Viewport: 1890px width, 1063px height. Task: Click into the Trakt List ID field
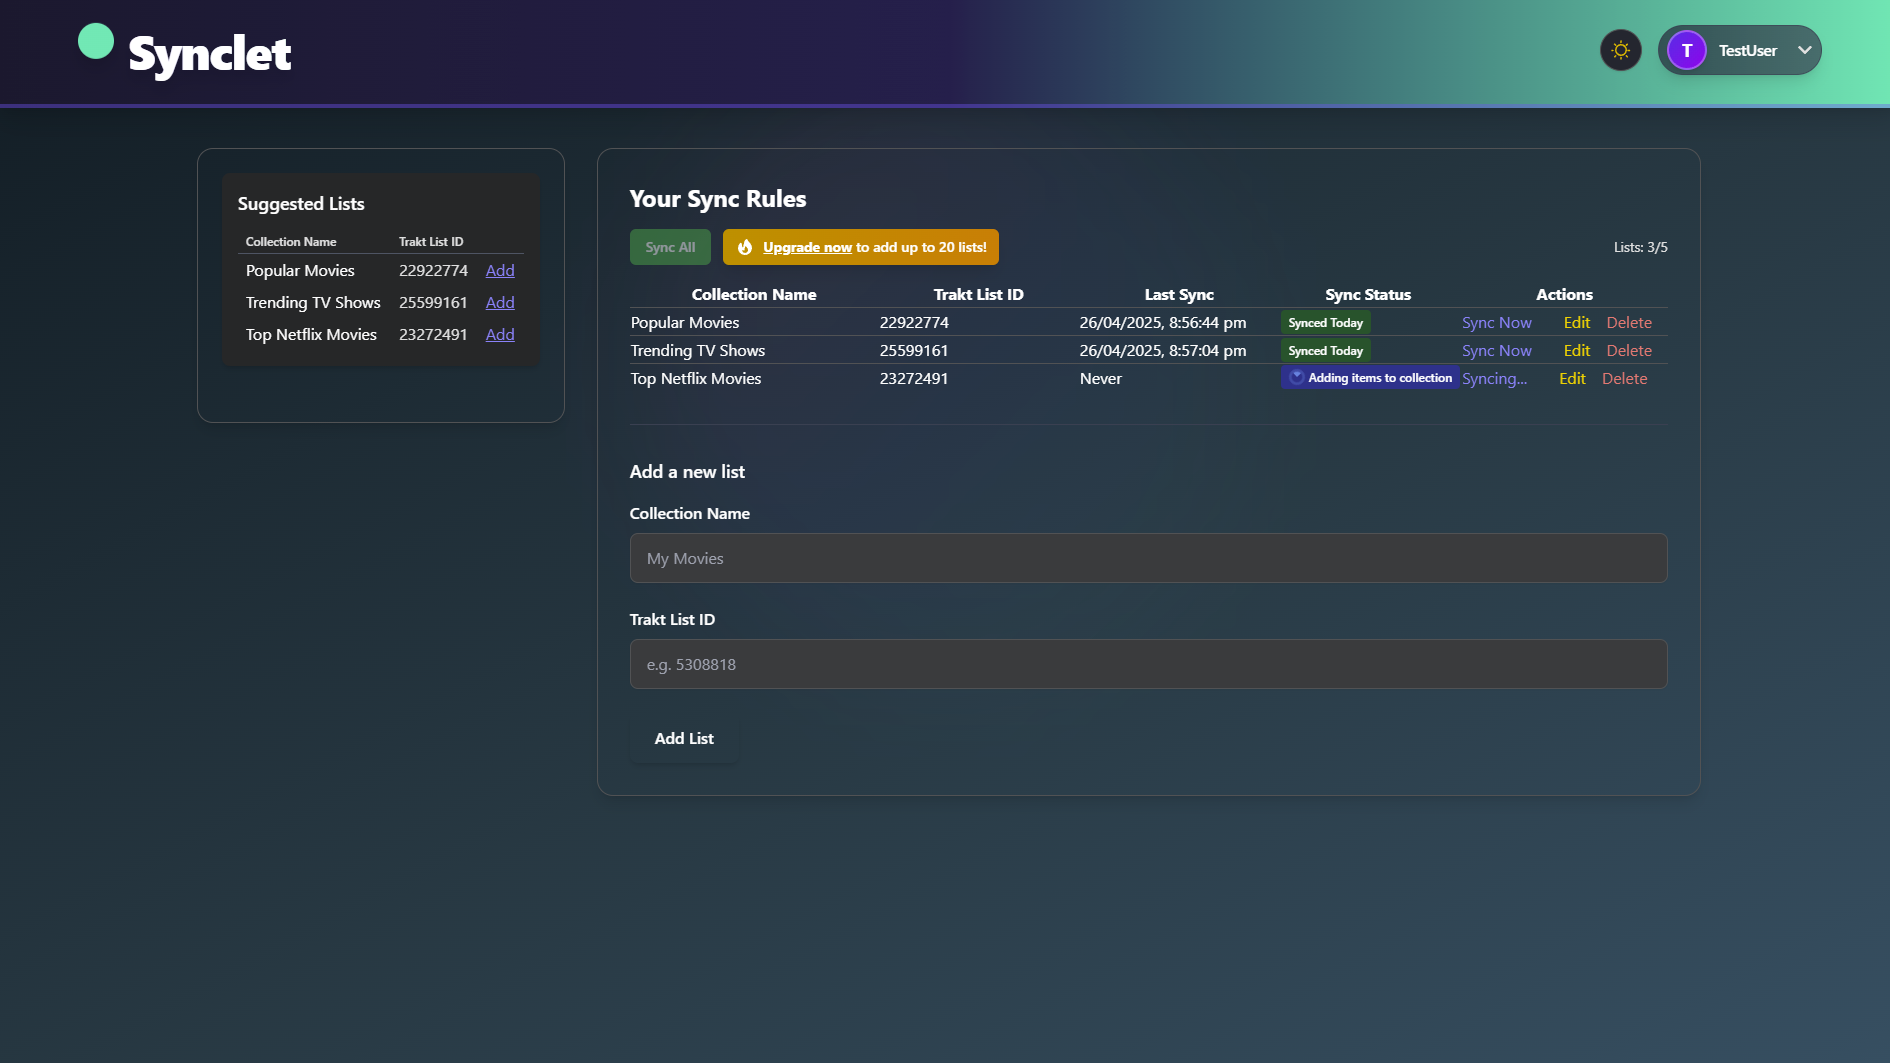point(1148,664)
